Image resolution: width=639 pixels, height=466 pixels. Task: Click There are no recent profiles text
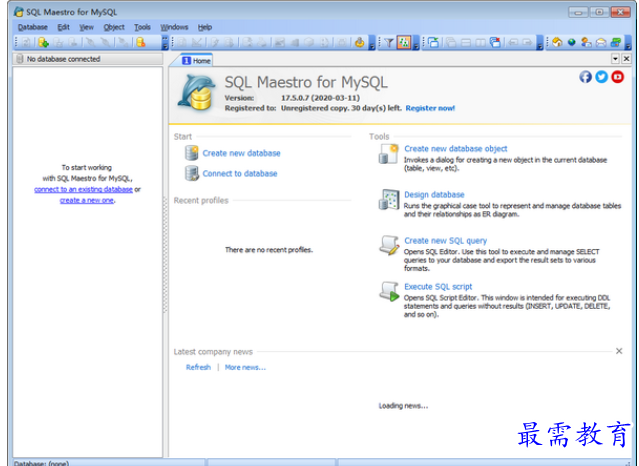[x=269, y=250]
